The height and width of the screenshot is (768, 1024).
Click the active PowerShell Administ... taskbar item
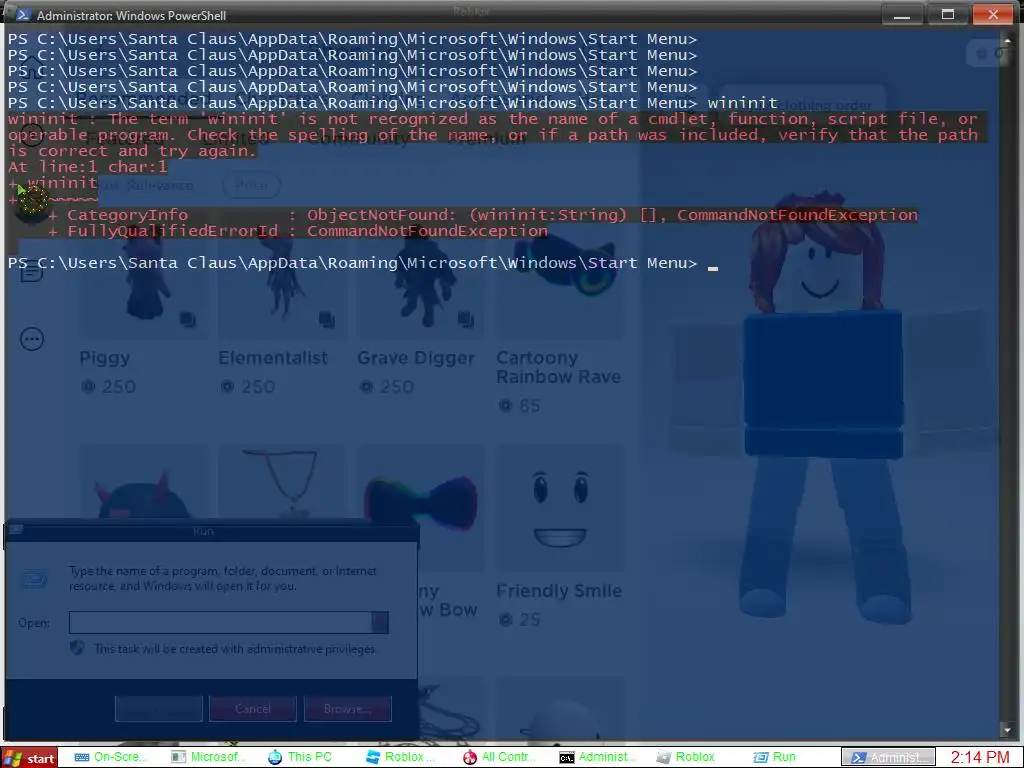pos(888,757)
